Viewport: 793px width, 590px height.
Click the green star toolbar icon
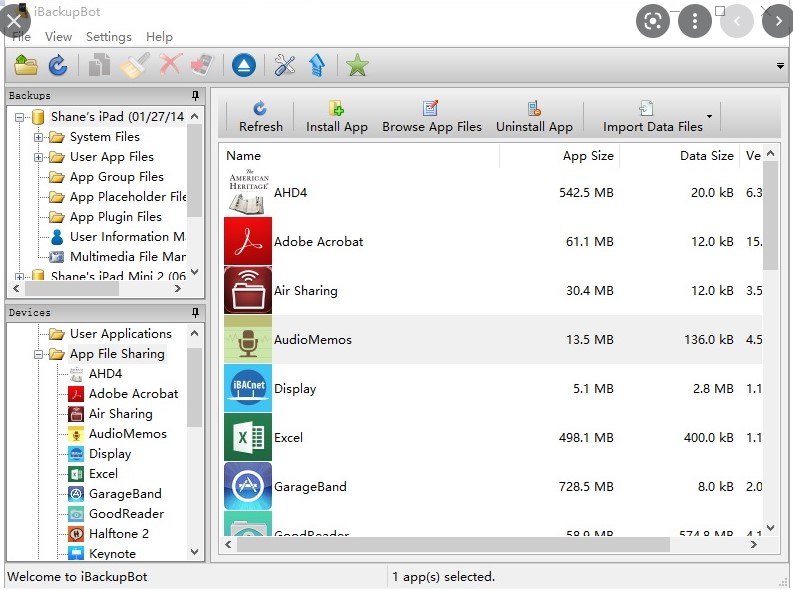pyautogui.click(x=357, y=65)
